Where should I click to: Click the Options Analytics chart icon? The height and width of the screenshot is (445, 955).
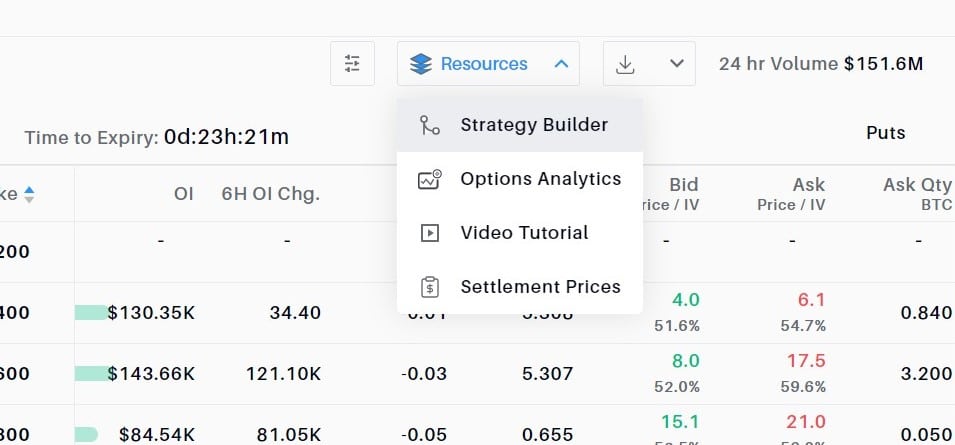[430, 180]
